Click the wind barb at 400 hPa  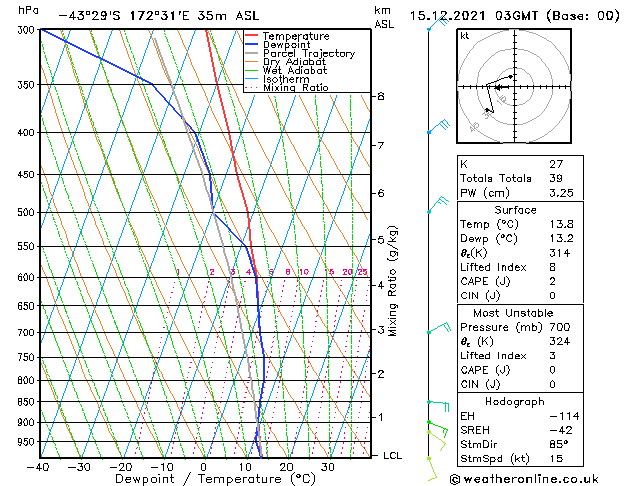click(x=437, y=127)
